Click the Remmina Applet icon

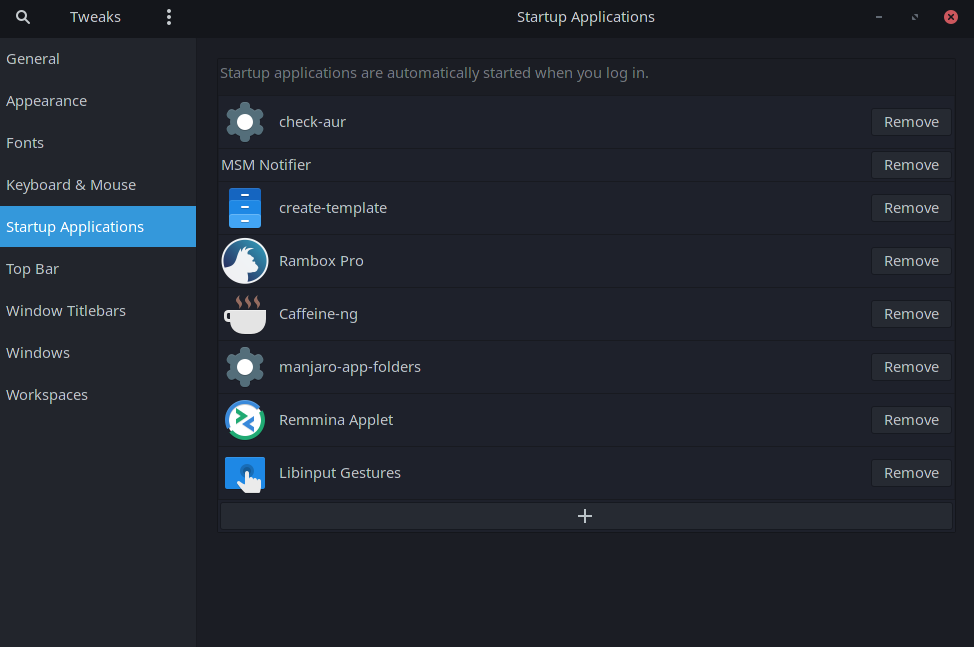tap(245, 420)
